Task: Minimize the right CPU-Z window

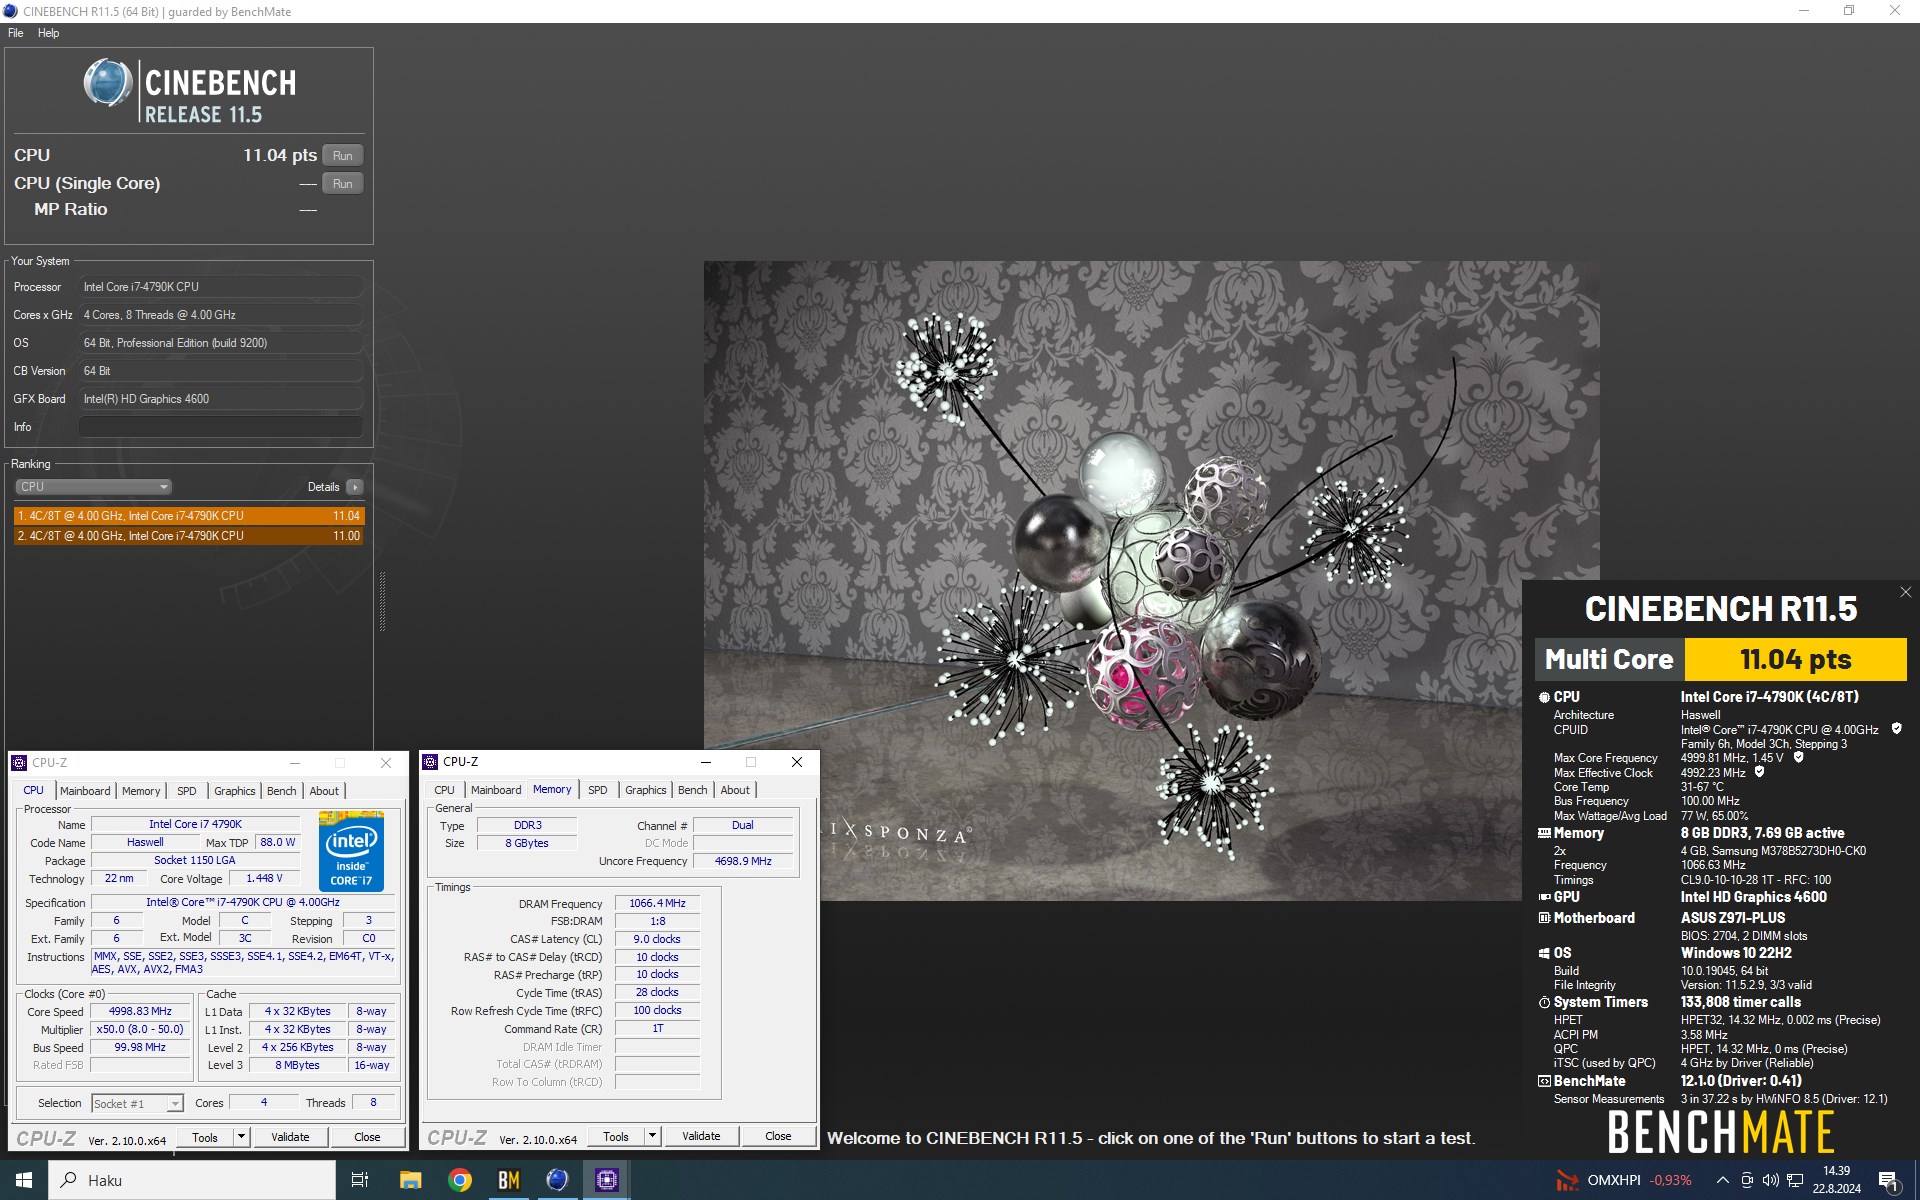Action: 705,762
